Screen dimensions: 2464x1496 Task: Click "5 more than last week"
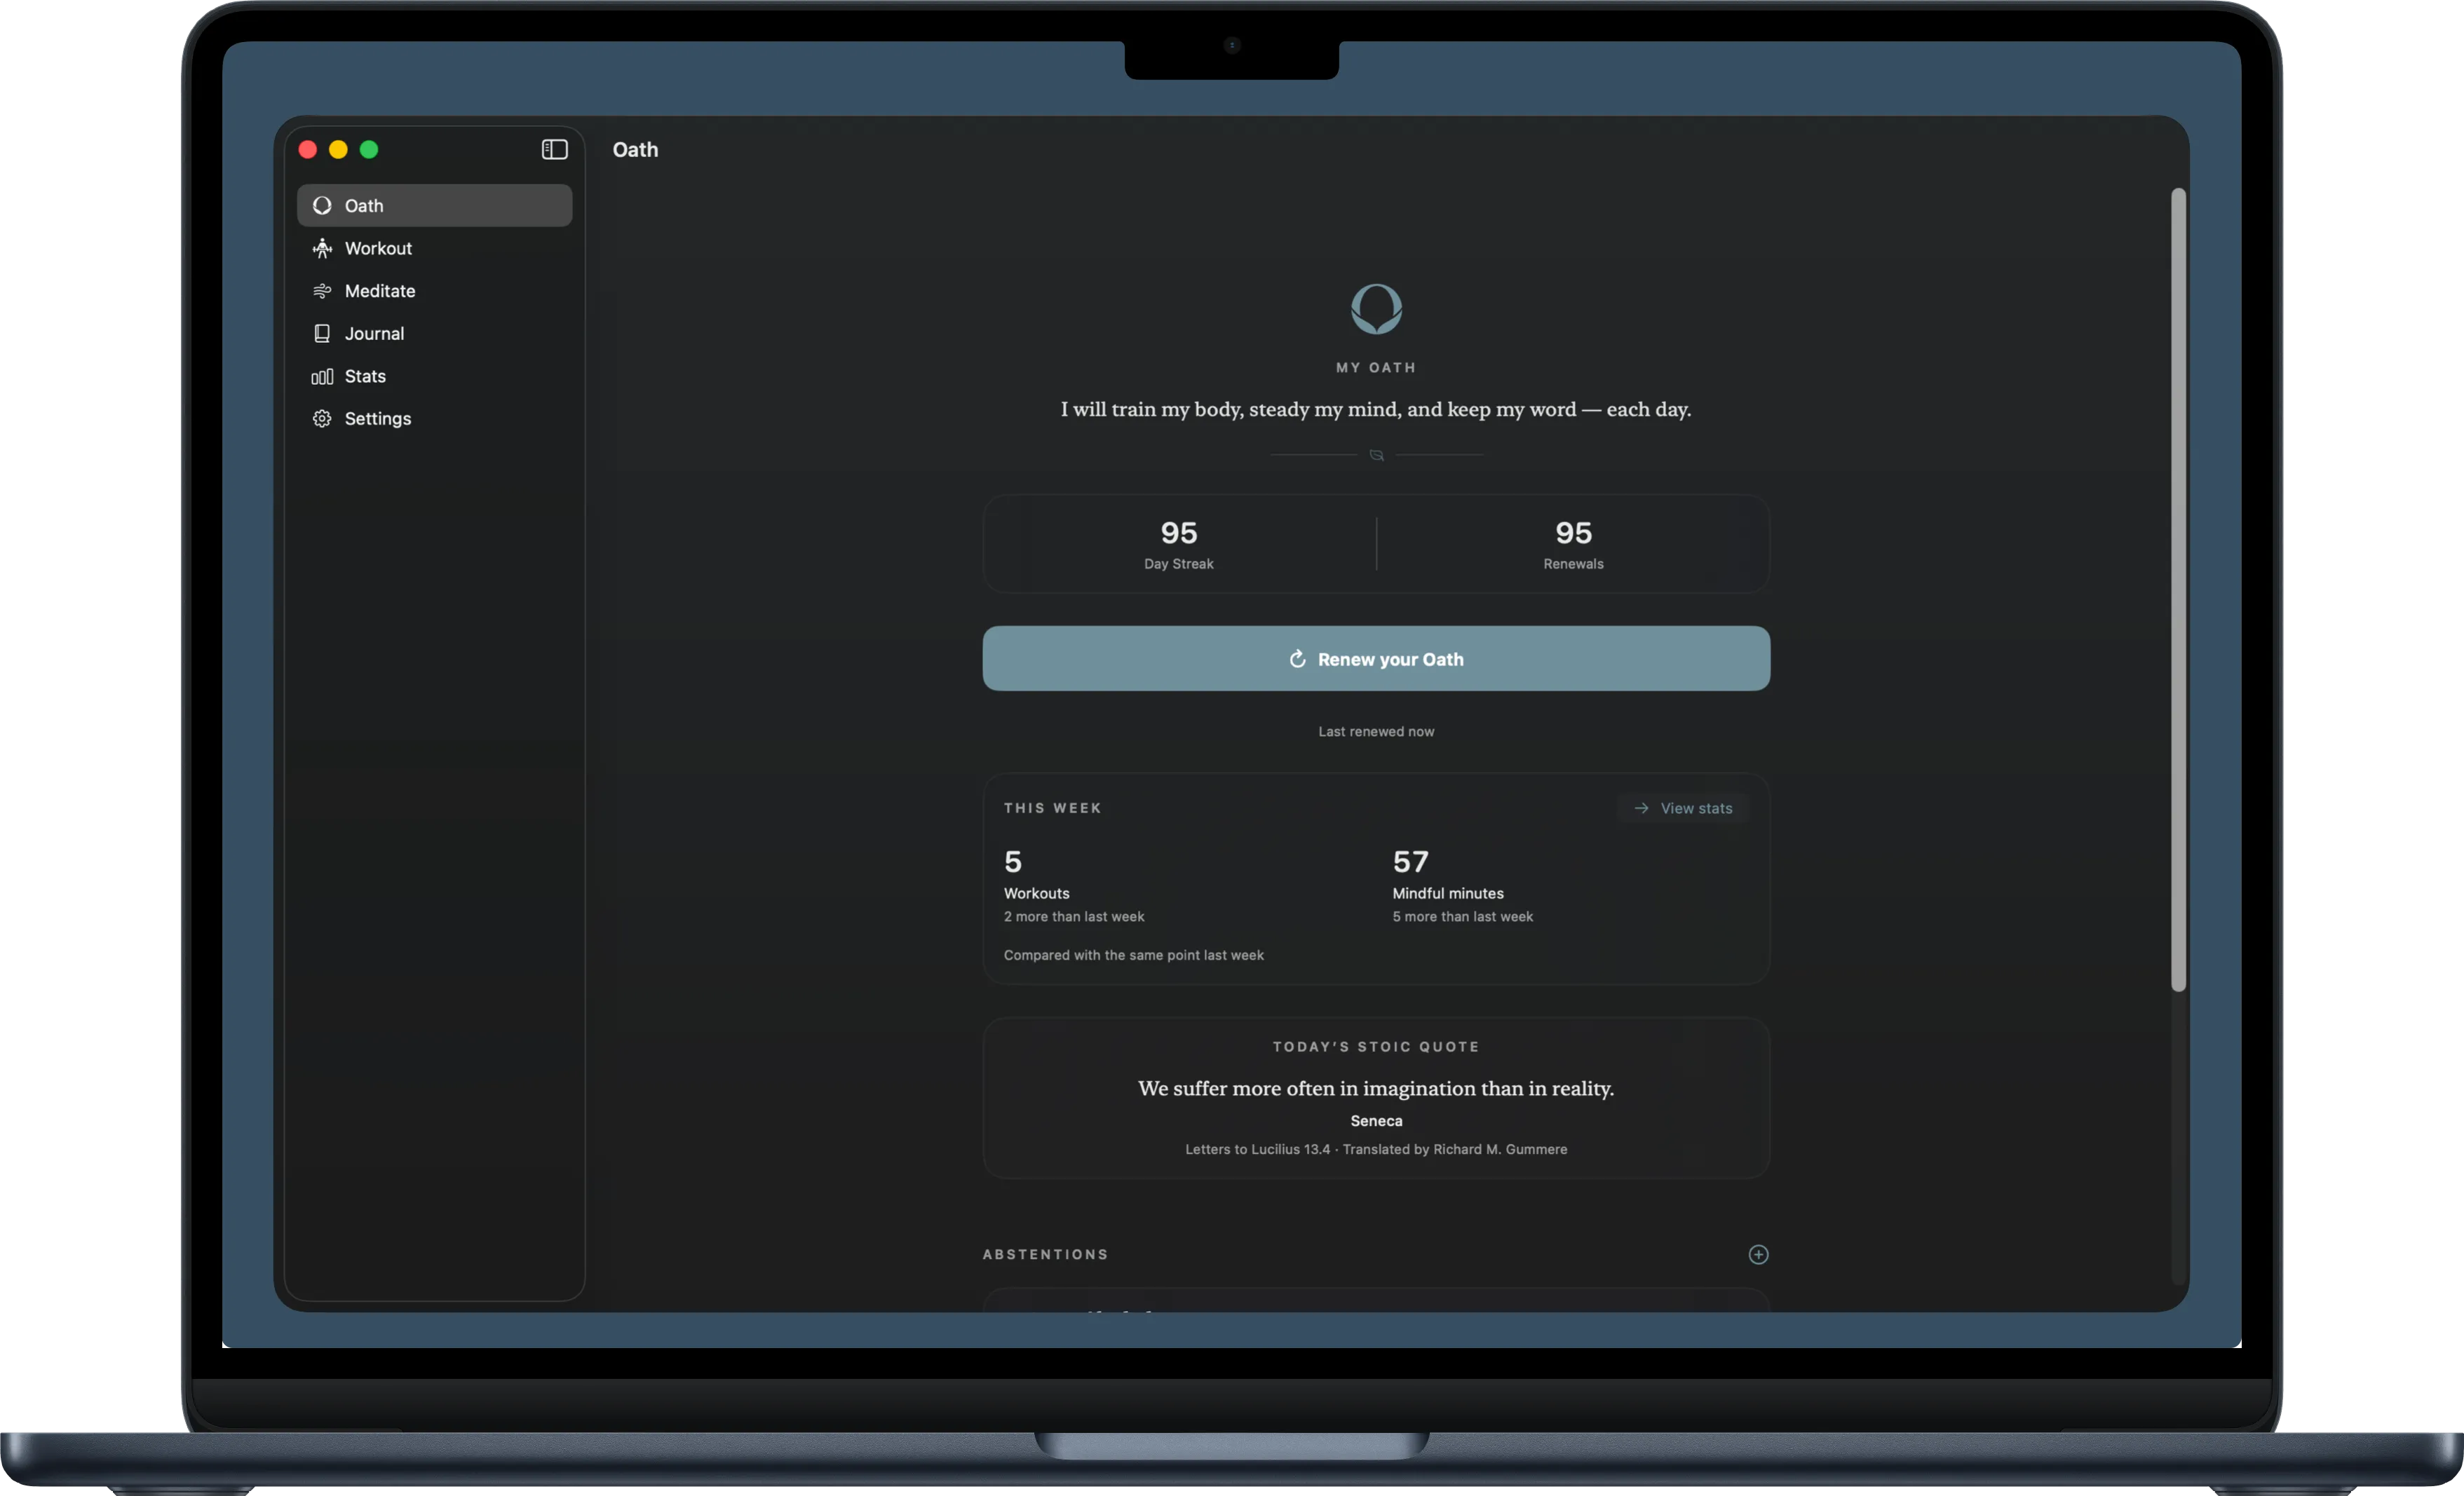coord(1462,916)
